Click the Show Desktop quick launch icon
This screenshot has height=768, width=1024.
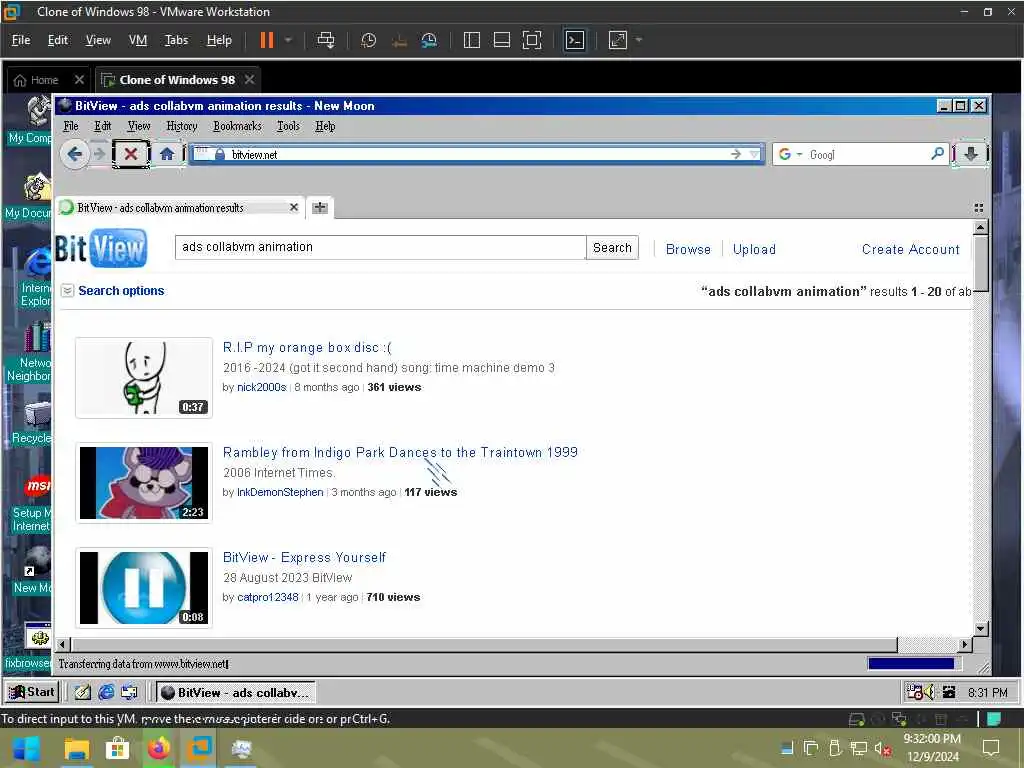point(82,692)
